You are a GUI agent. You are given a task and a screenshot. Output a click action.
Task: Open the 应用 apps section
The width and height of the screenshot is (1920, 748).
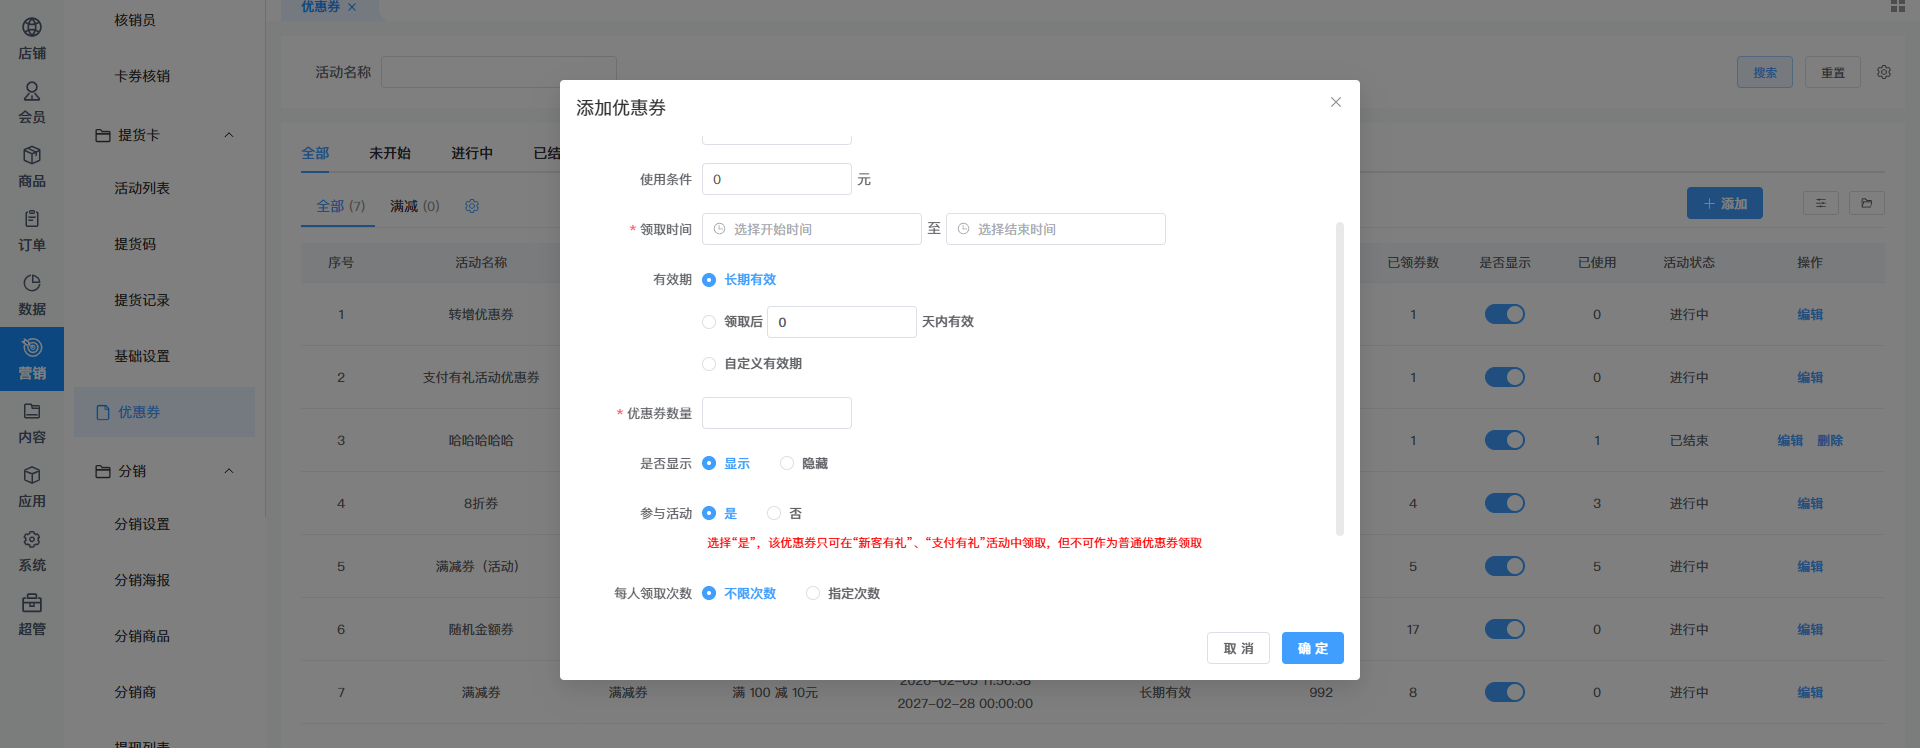32,487
